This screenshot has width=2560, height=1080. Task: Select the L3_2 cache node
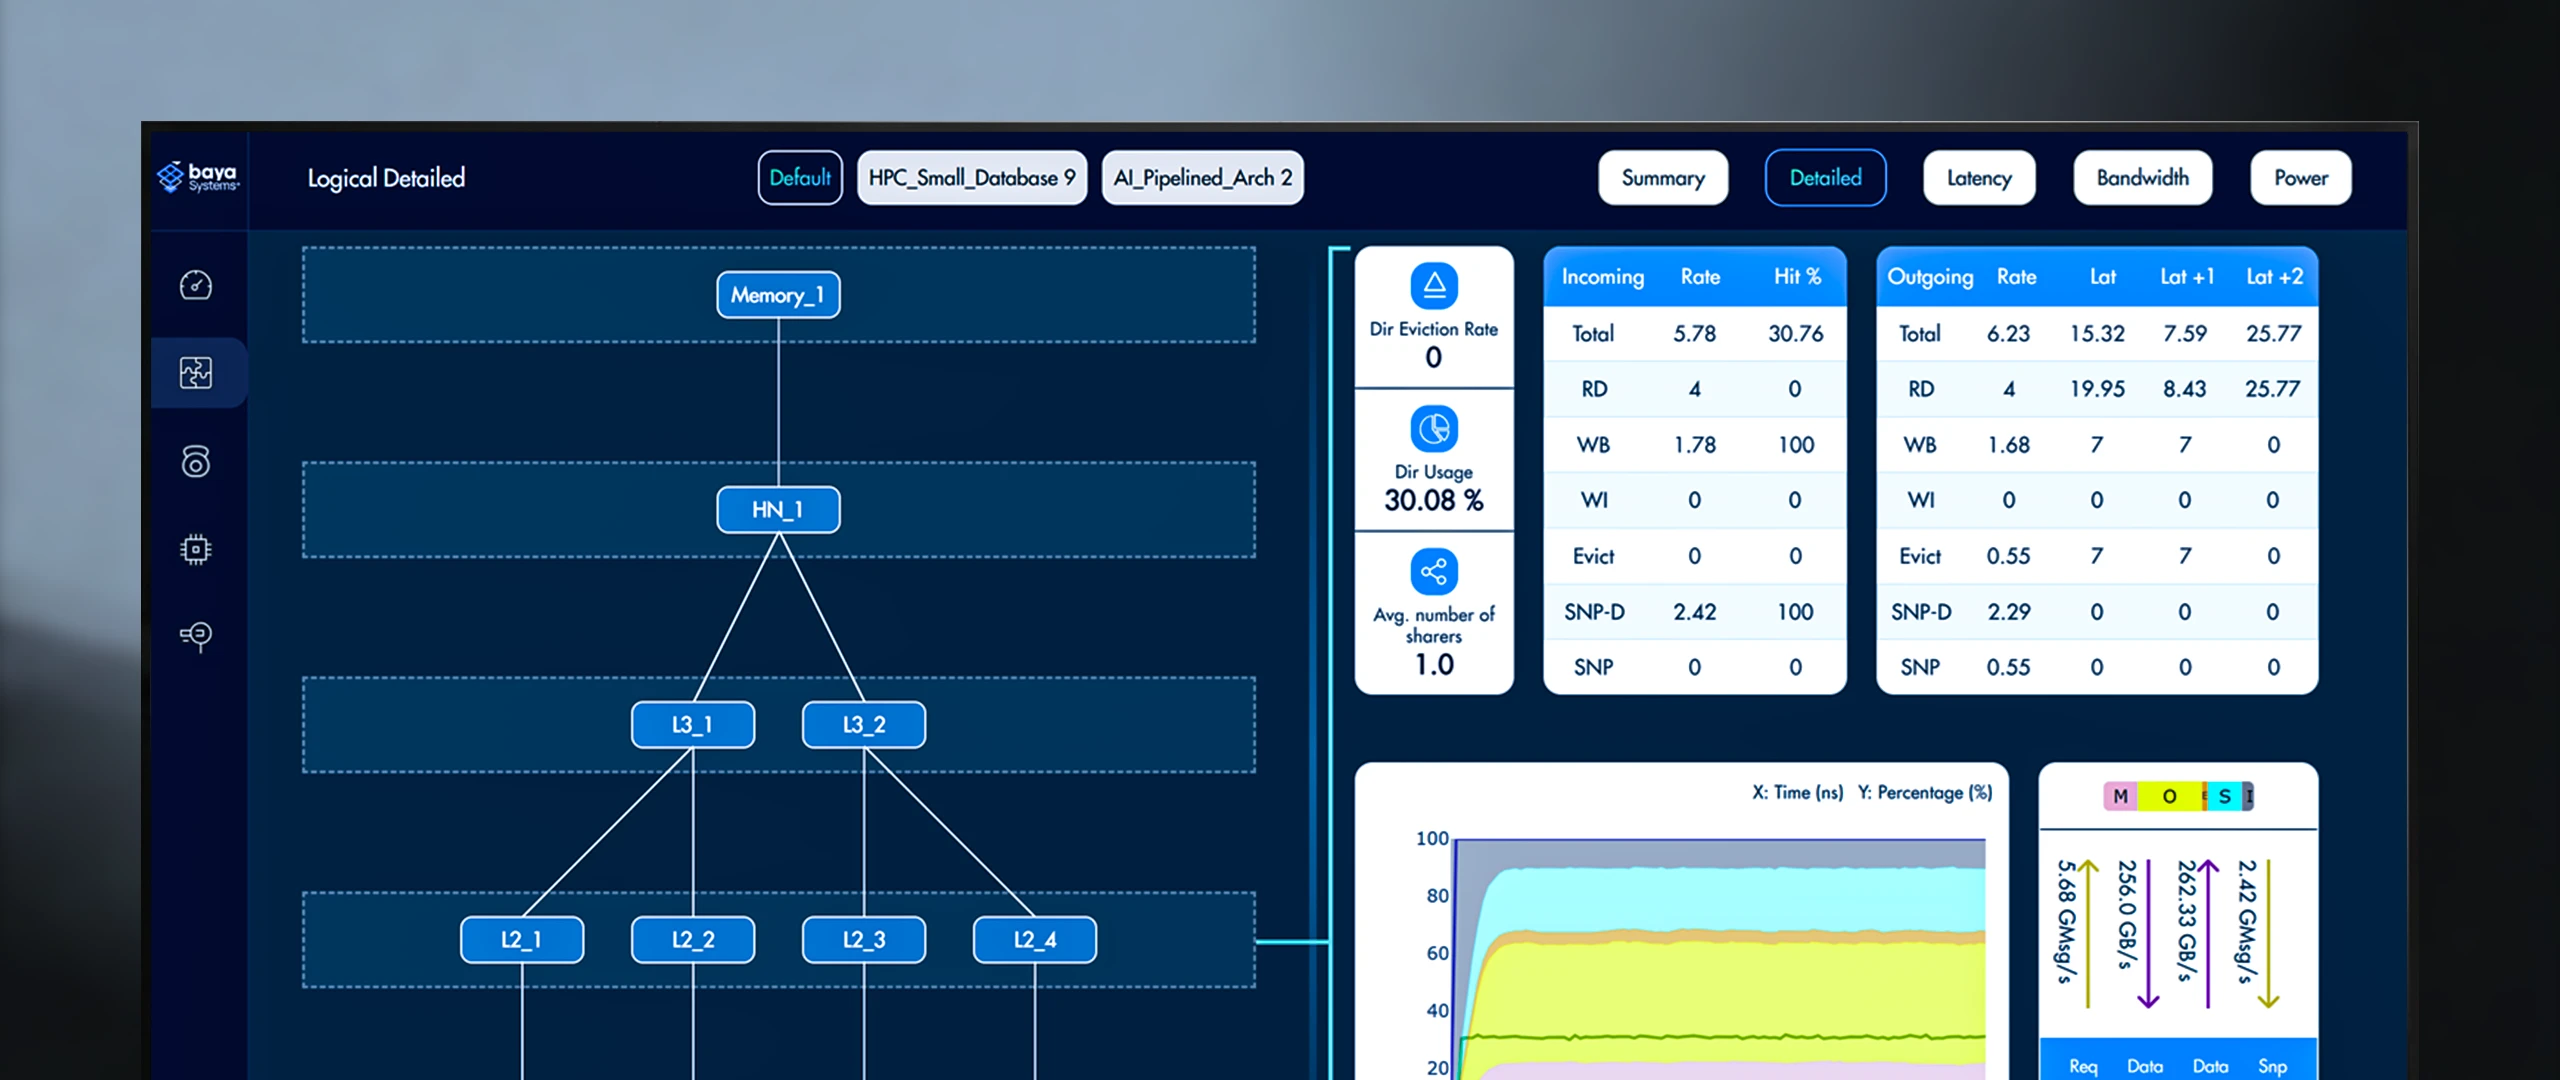point(864,725)
